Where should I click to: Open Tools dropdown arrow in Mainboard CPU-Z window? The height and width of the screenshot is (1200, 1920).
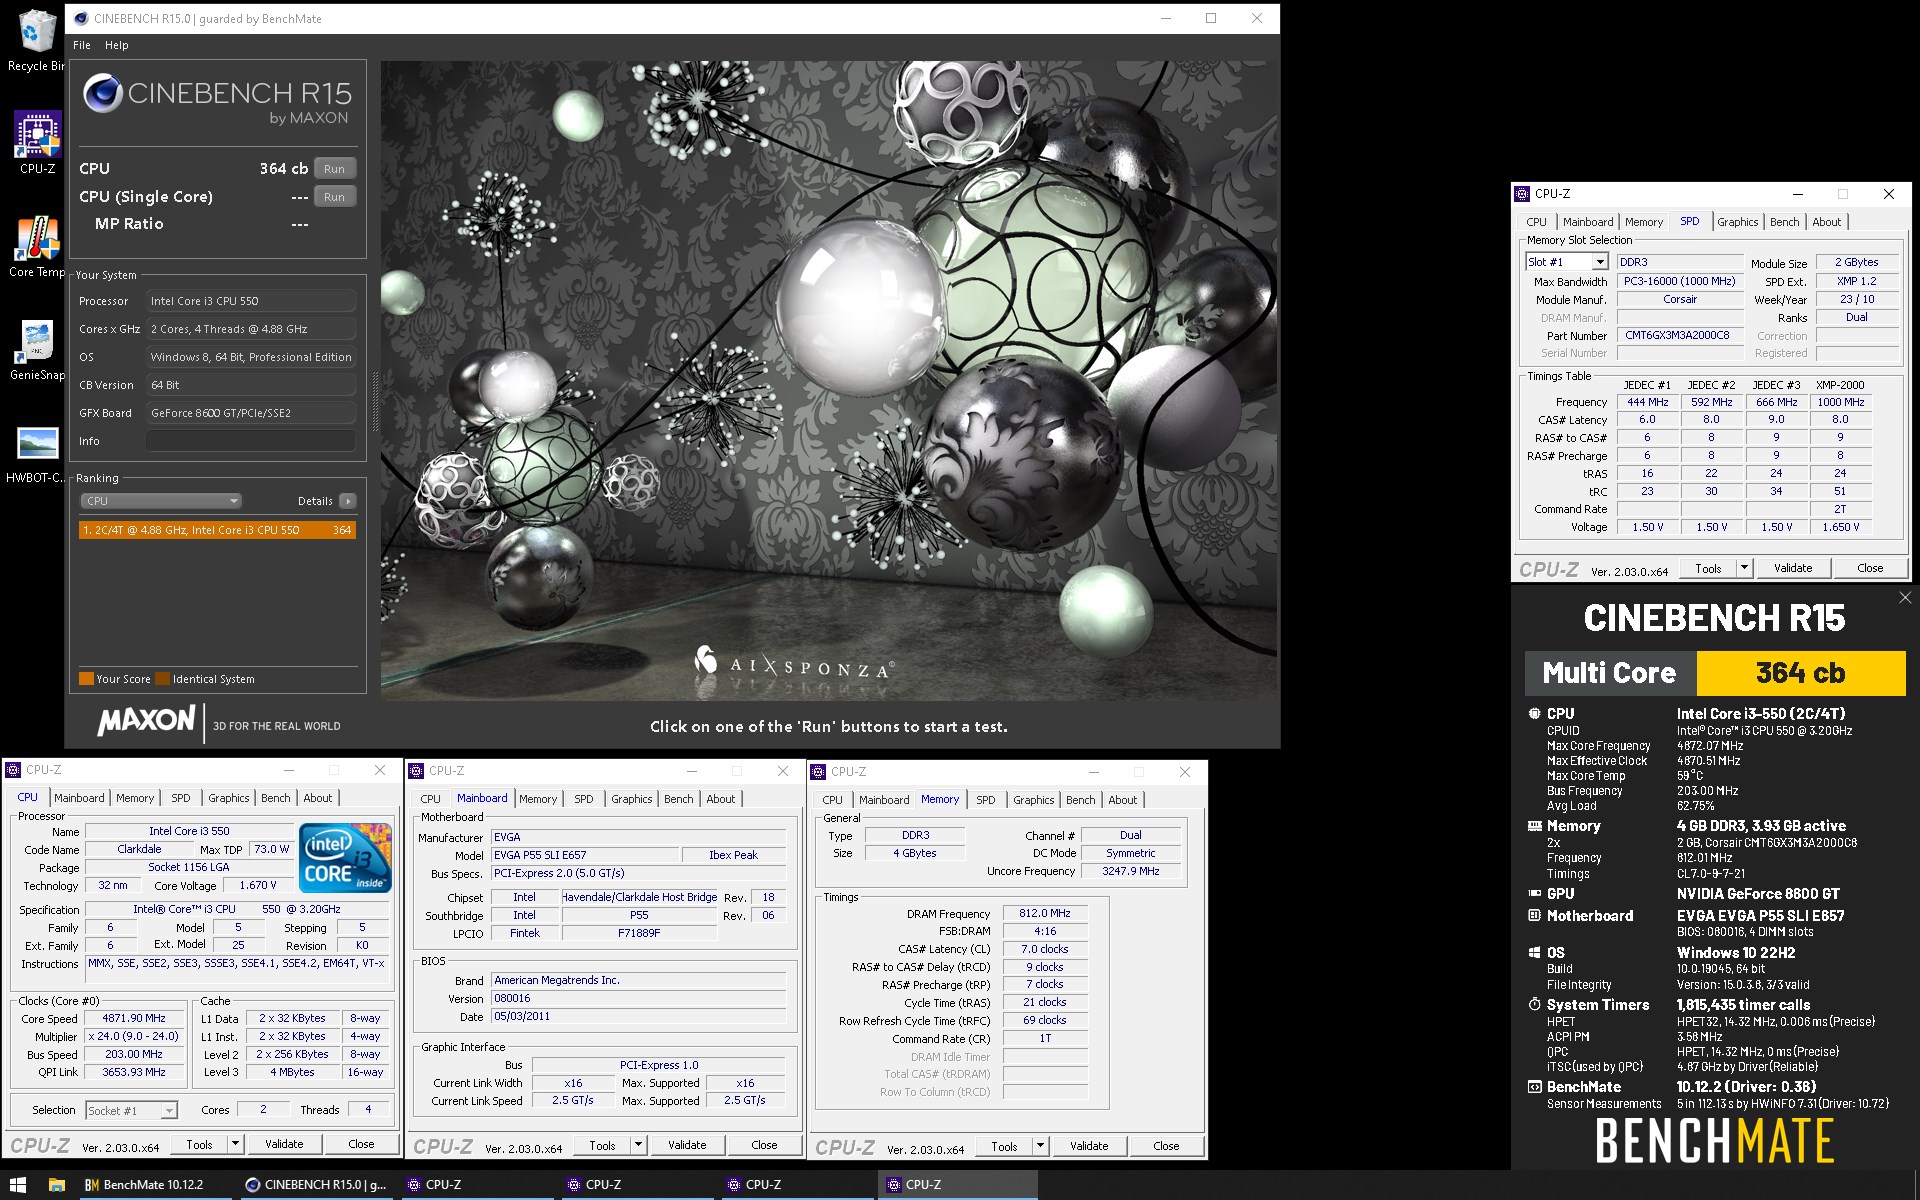coord(639,1145)
